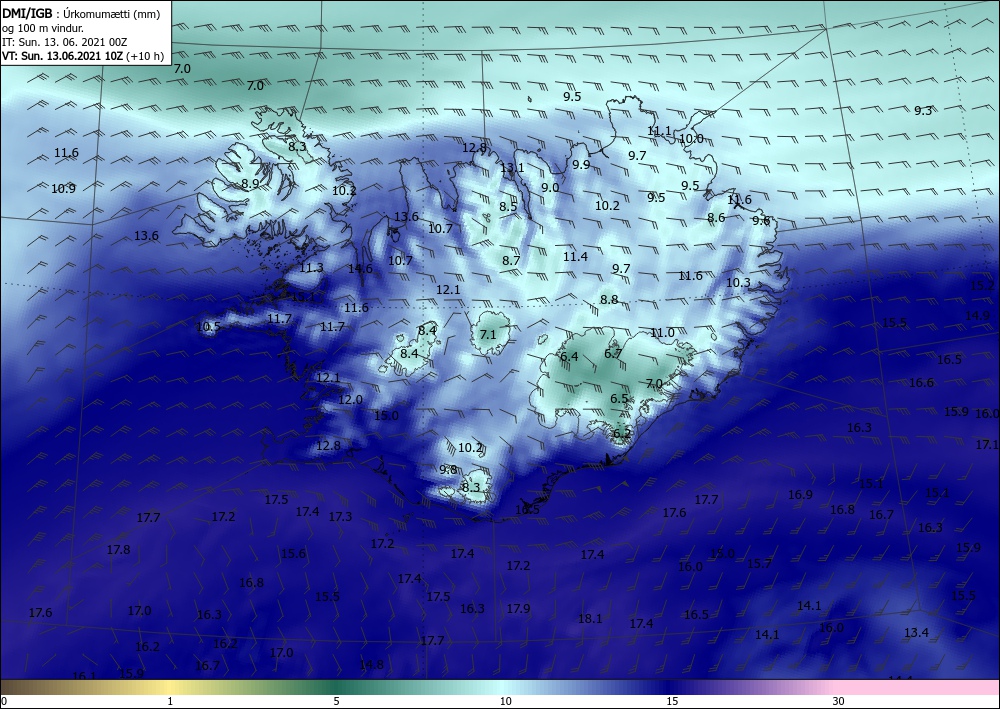Click the map value 6.4

[x=569, y=357]
